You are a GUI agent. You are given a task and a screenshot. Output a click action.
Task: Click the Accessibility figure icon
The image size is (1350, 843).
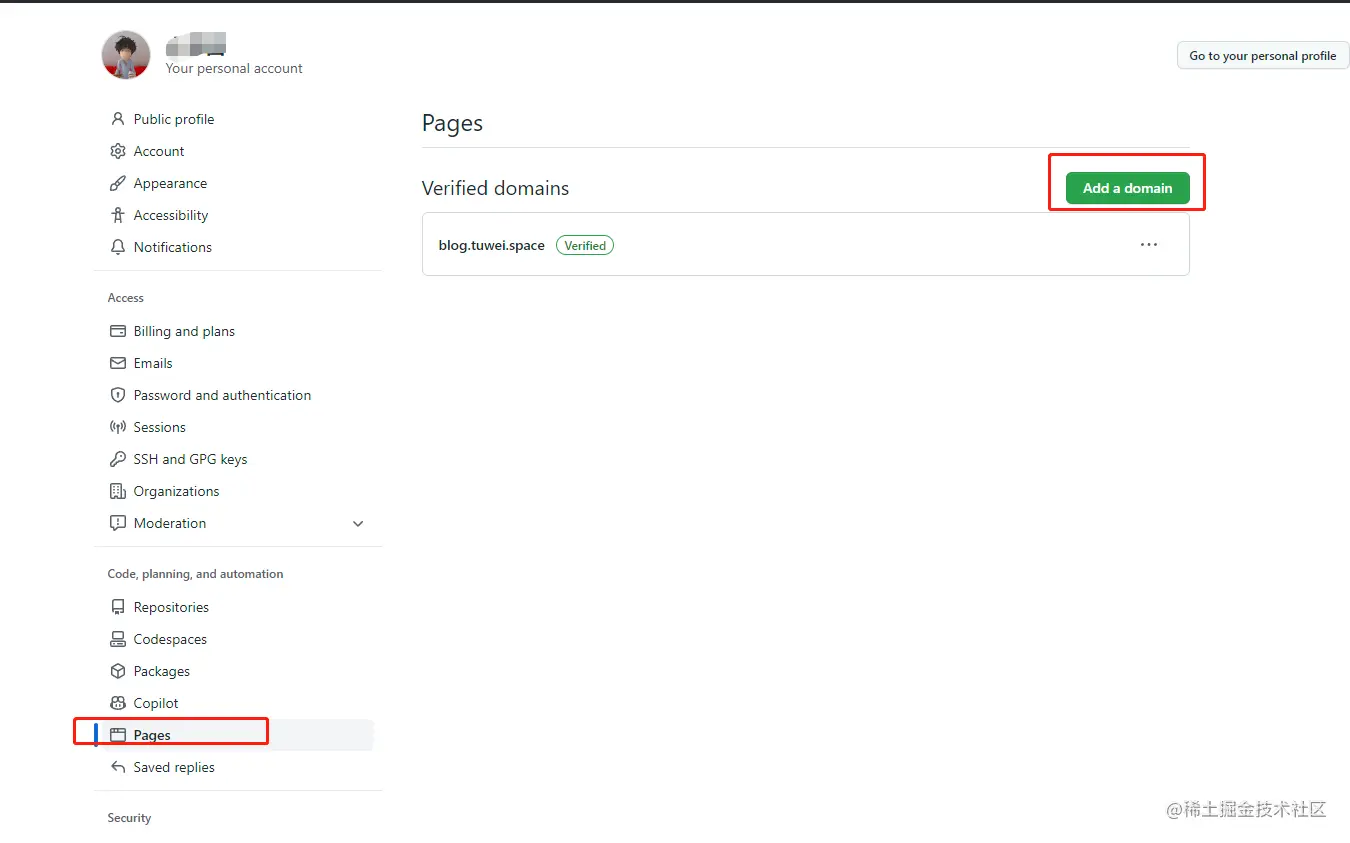pyautogui.click(x=118, y=215)
